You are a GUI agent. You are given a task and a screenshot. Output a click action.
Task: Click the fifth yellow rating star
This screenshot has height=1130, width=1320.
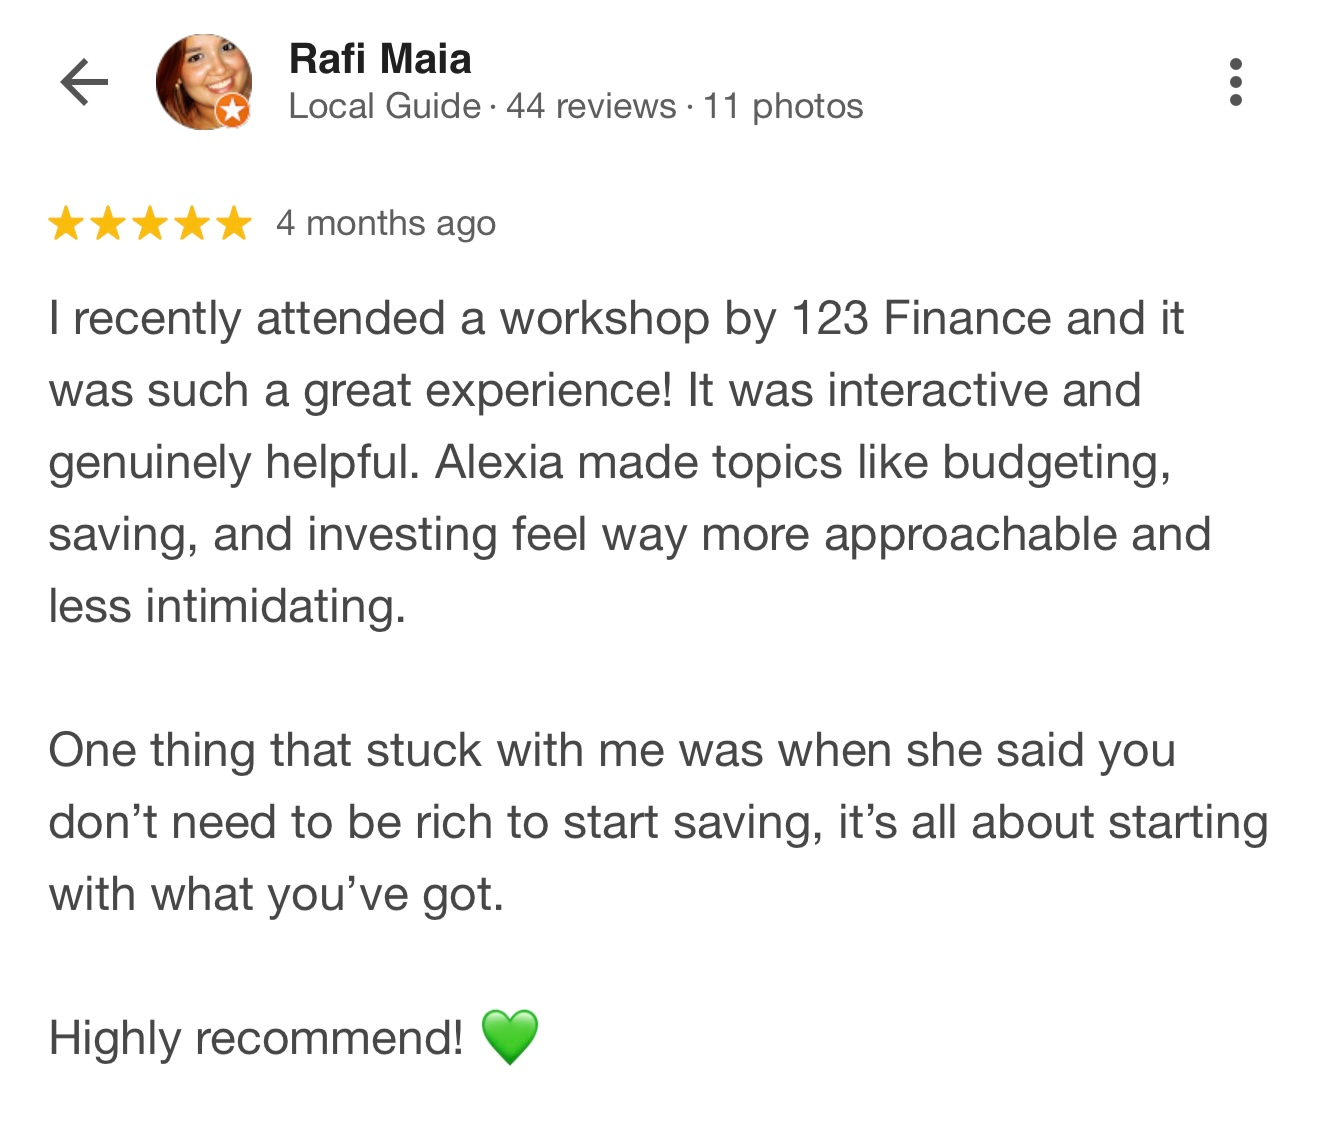click(234, 223)
